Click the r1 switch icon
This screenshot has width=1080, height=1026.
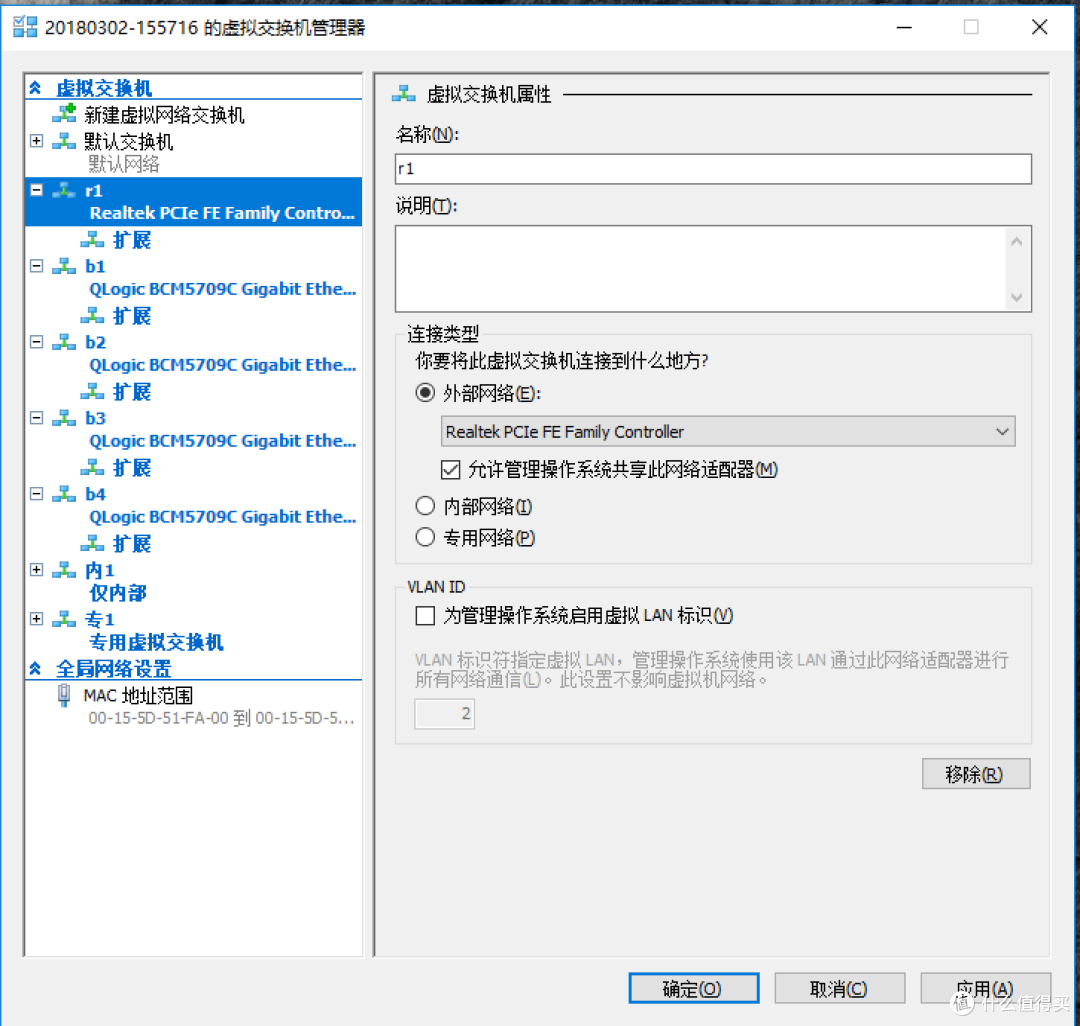tap(65, 190)
